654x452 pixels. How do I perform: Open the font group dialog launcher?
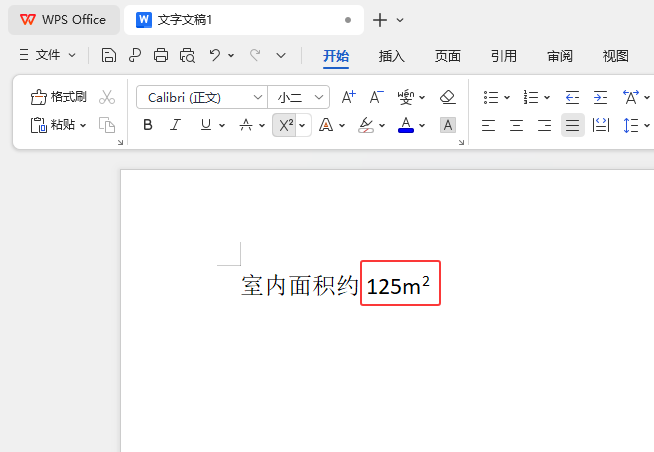point(461,142)
